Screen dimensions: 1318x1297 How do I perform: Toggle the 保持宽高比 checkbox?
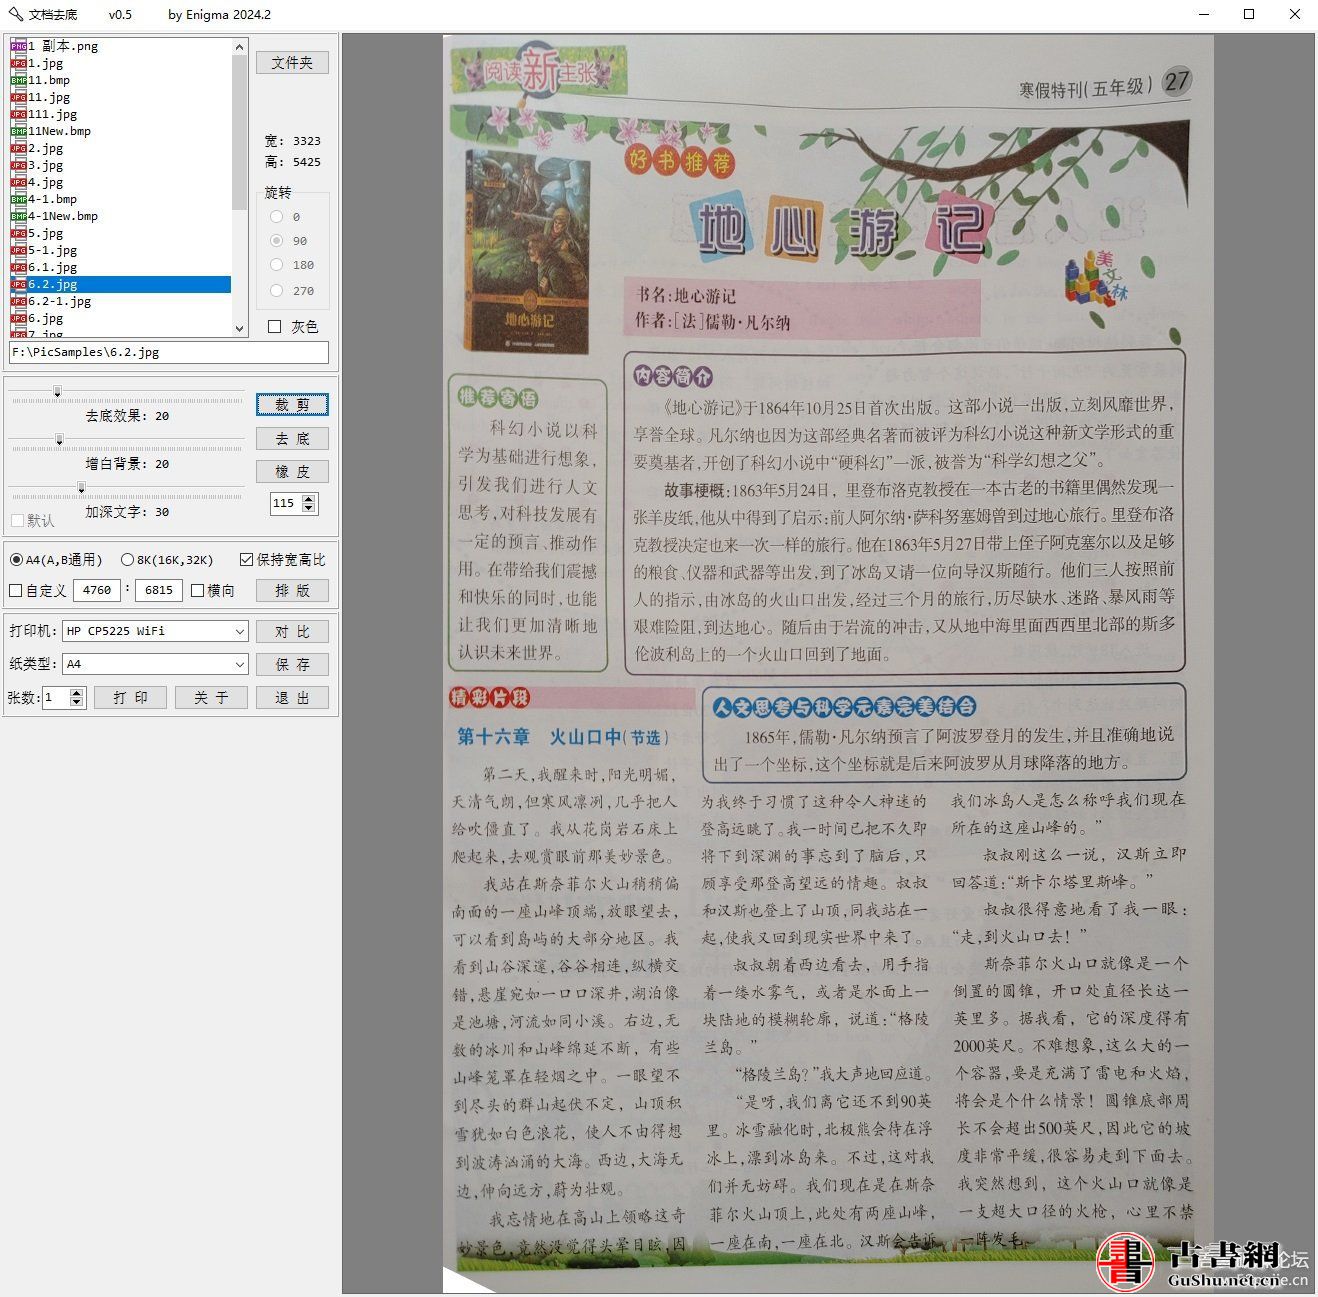246,560
